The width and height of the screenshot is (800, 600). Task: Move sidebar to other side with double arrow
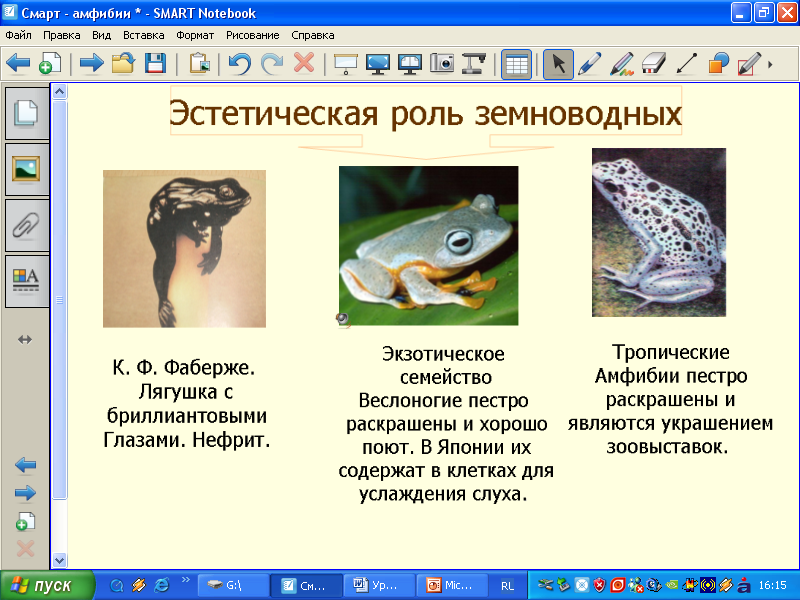25,339
